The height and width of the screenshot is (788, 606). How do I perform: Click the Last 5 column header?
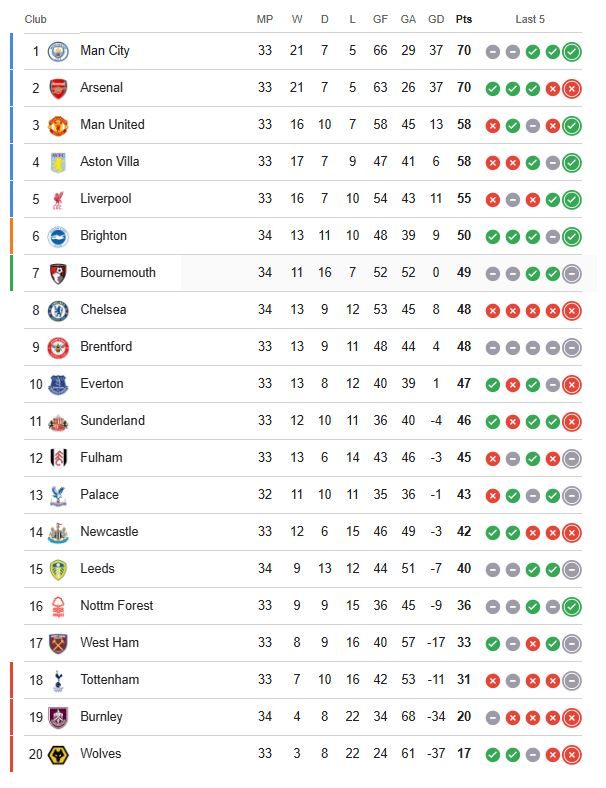[530, 19]
